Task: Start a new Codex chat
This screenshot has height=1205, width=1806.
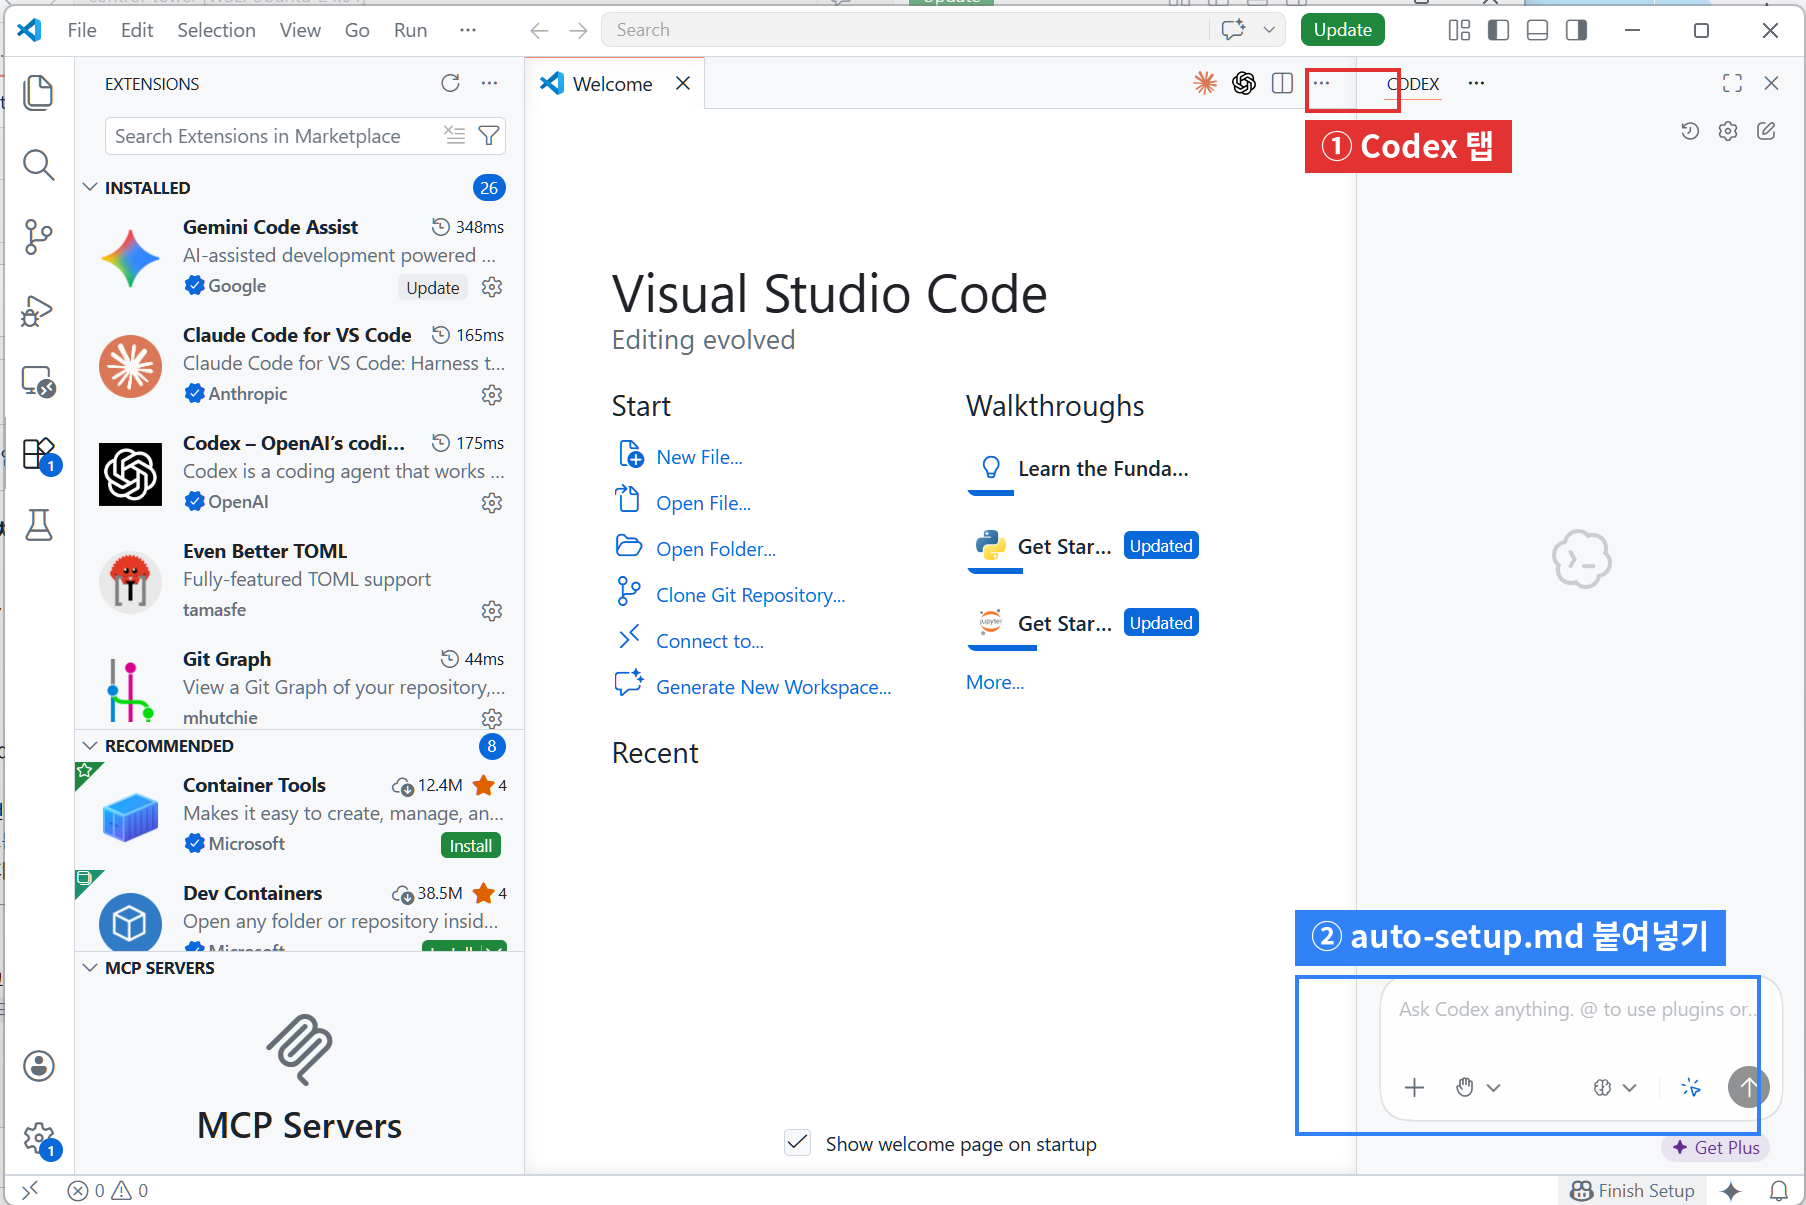Action: coord(1766,131)
